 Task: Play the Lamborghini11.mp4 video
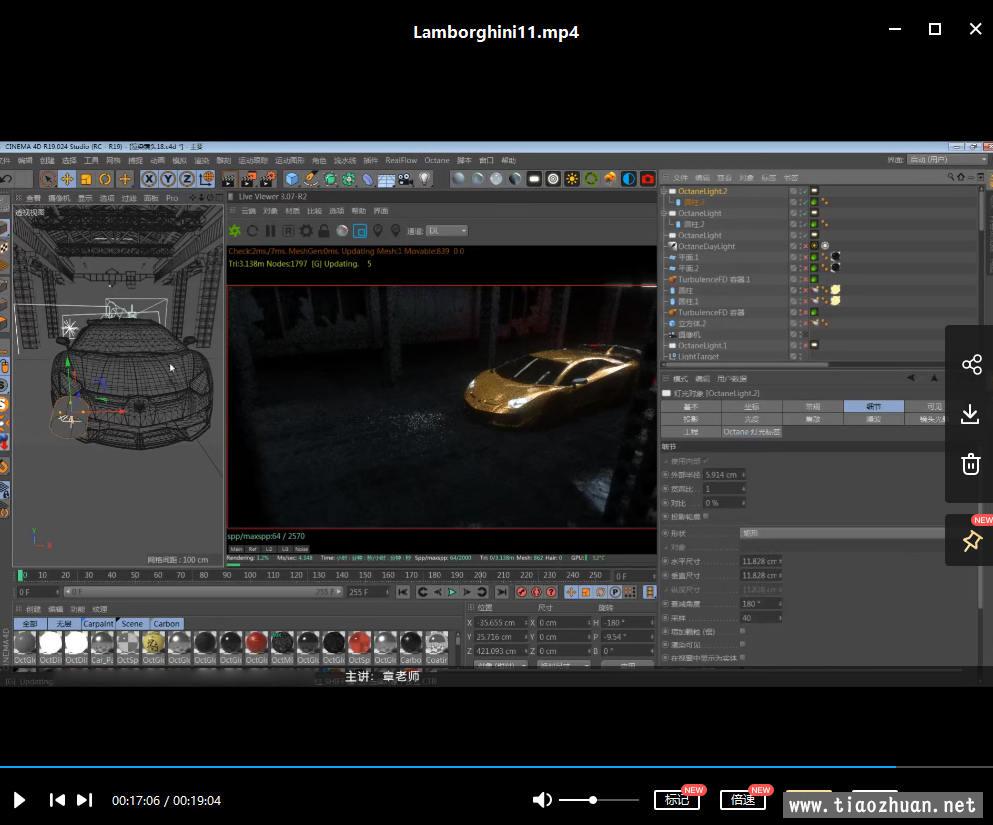[x=19, y=800]
